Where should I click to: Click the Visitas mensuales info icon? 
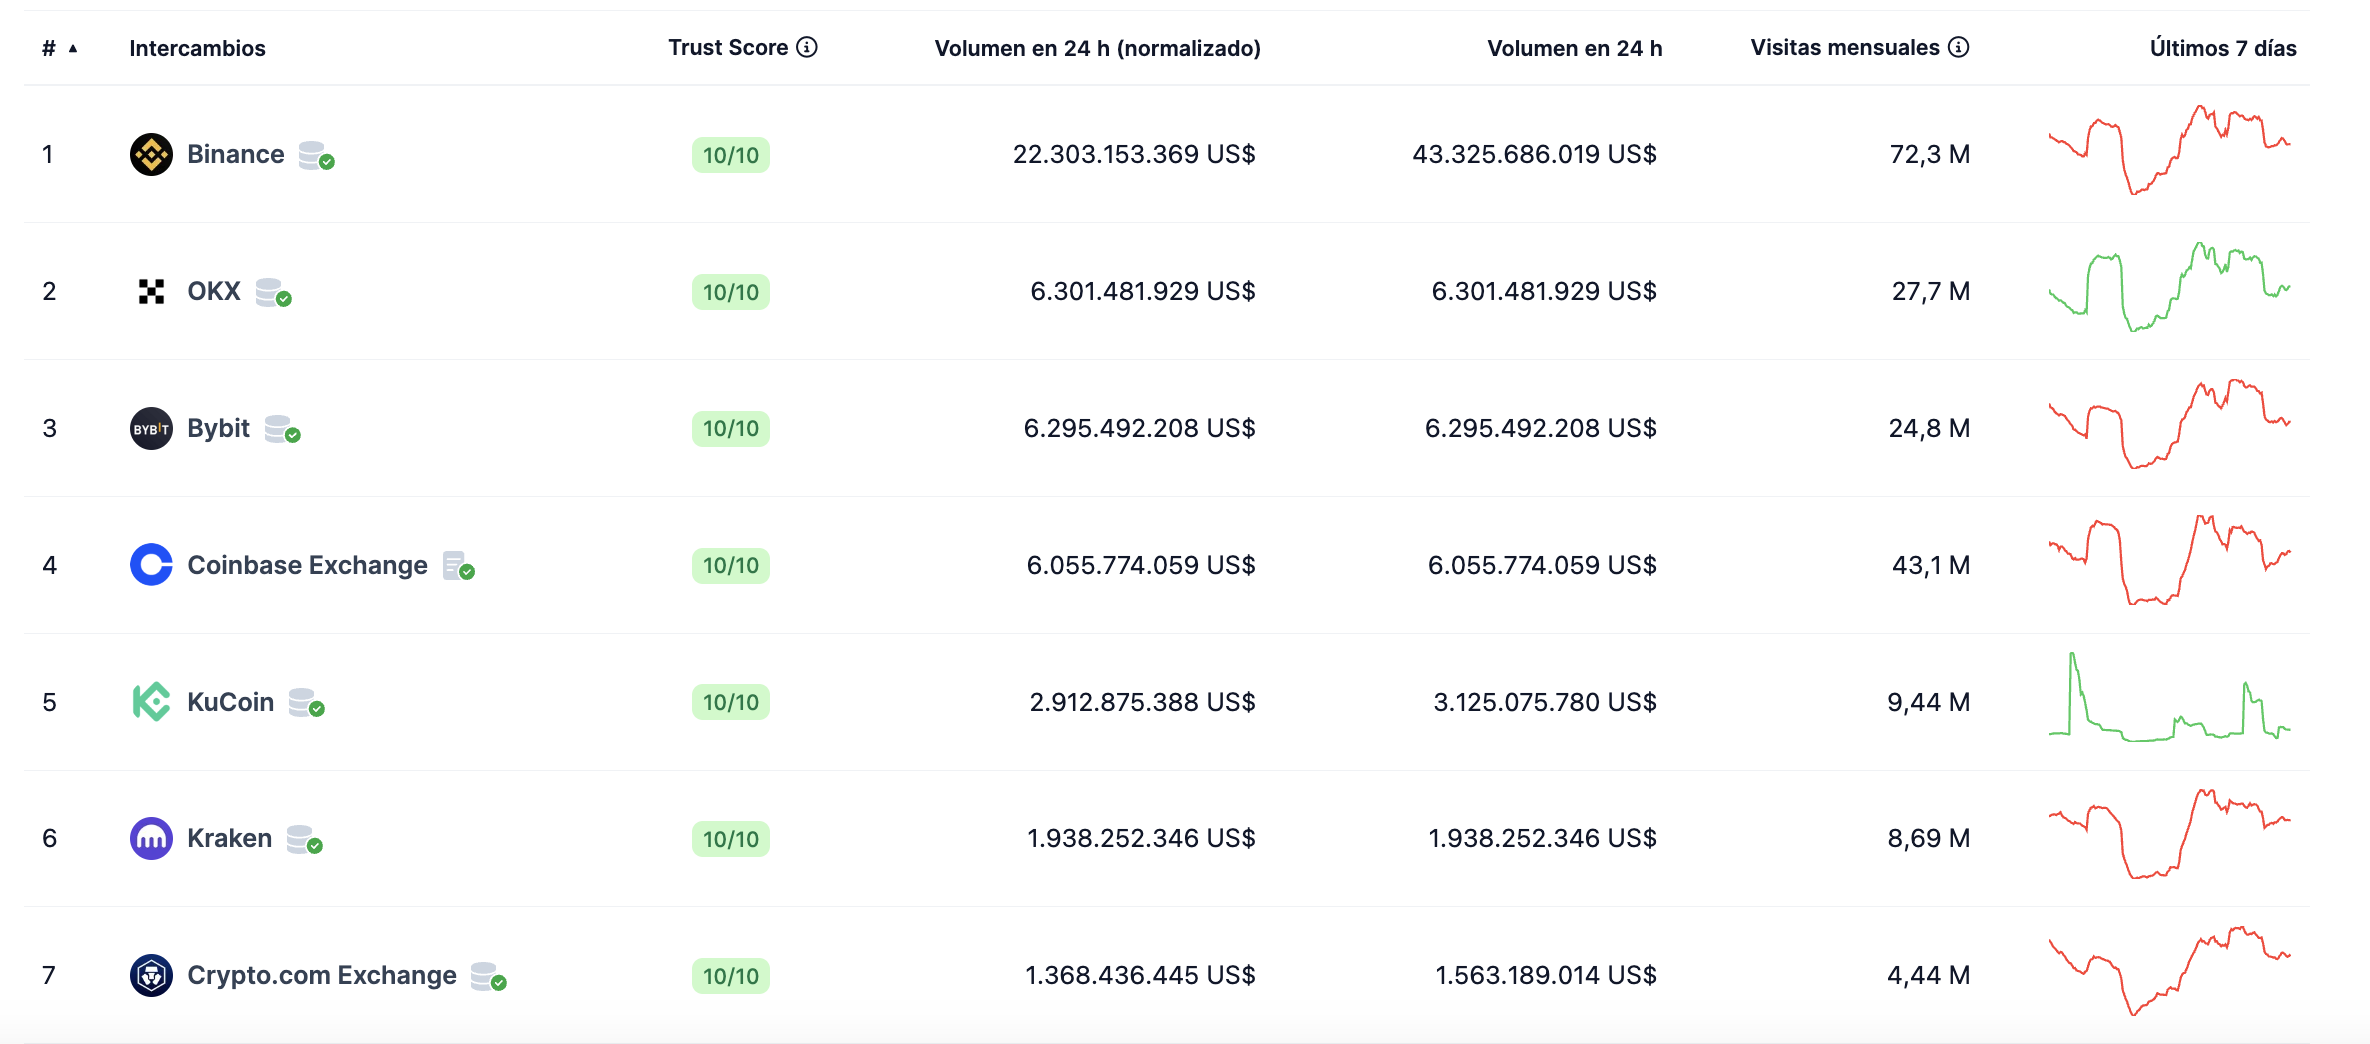coord(1958,47)
